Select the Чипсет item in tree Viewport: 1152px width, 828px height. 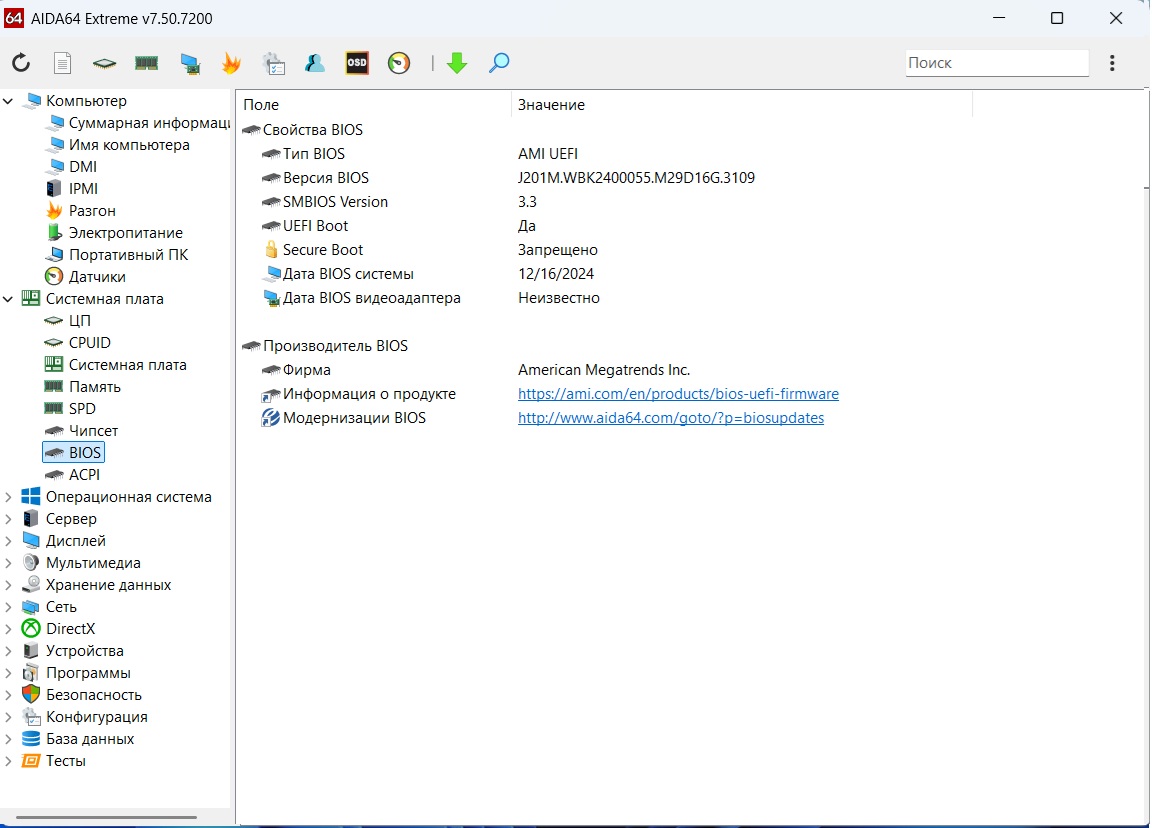click(x=93, y=431)
